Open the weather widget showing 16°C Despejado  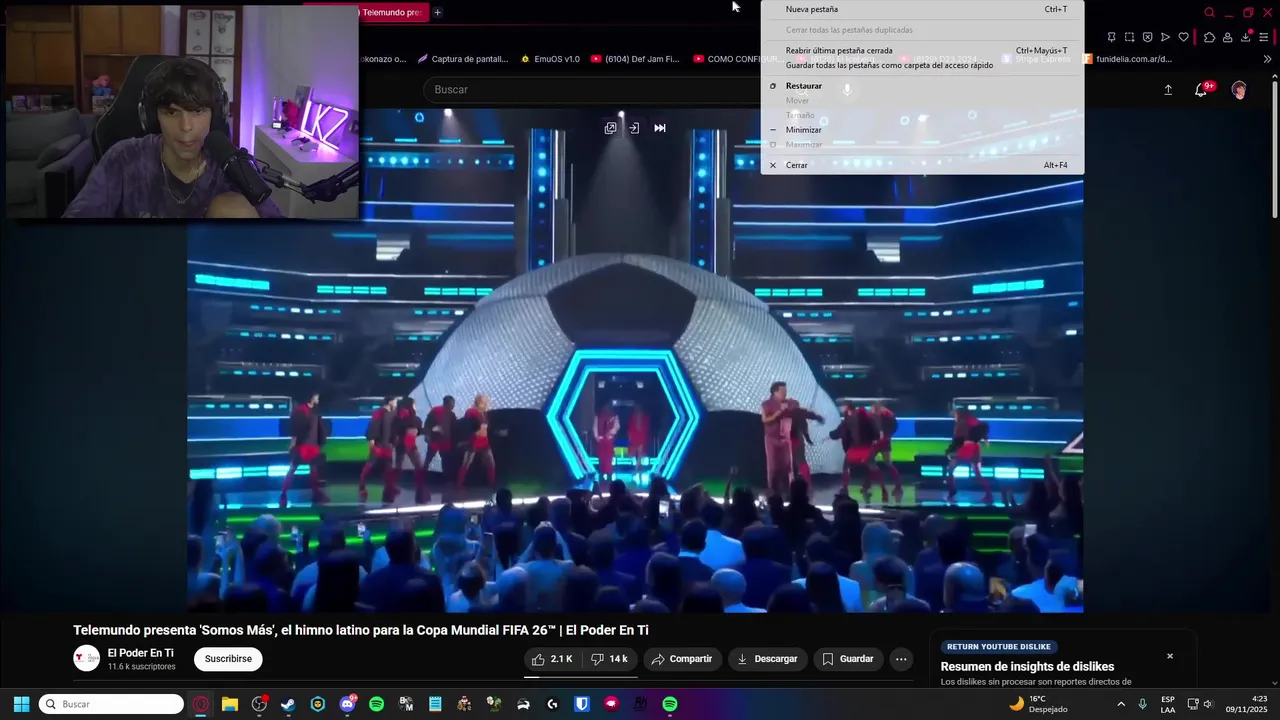(1038, 704)
